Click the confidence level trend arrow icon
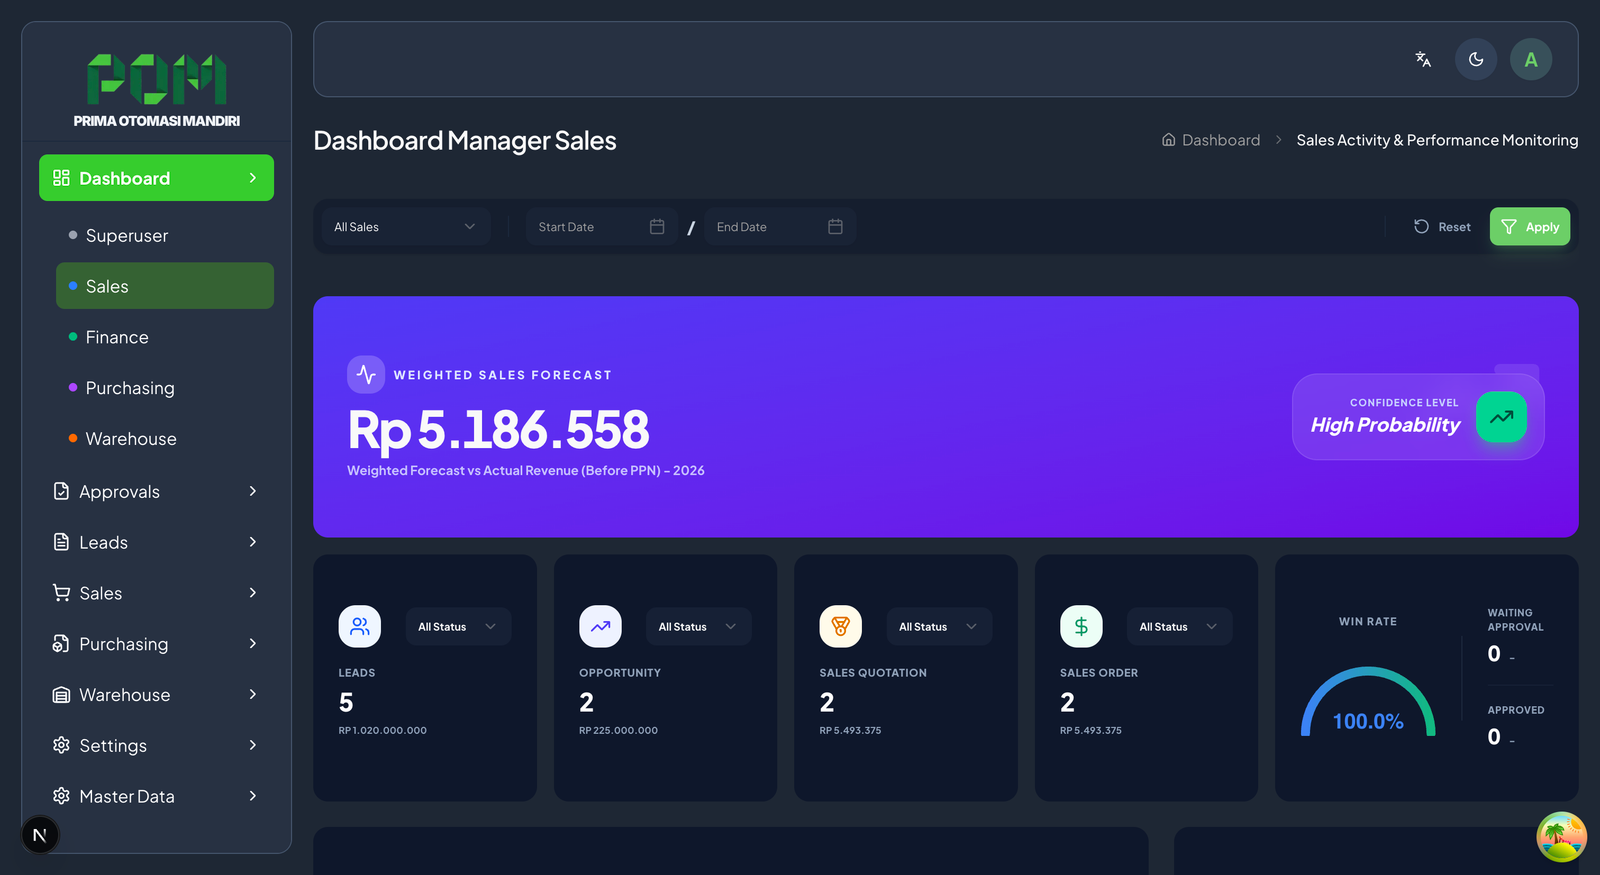This screenshot has height=875, width=1600. [1501, 417]
